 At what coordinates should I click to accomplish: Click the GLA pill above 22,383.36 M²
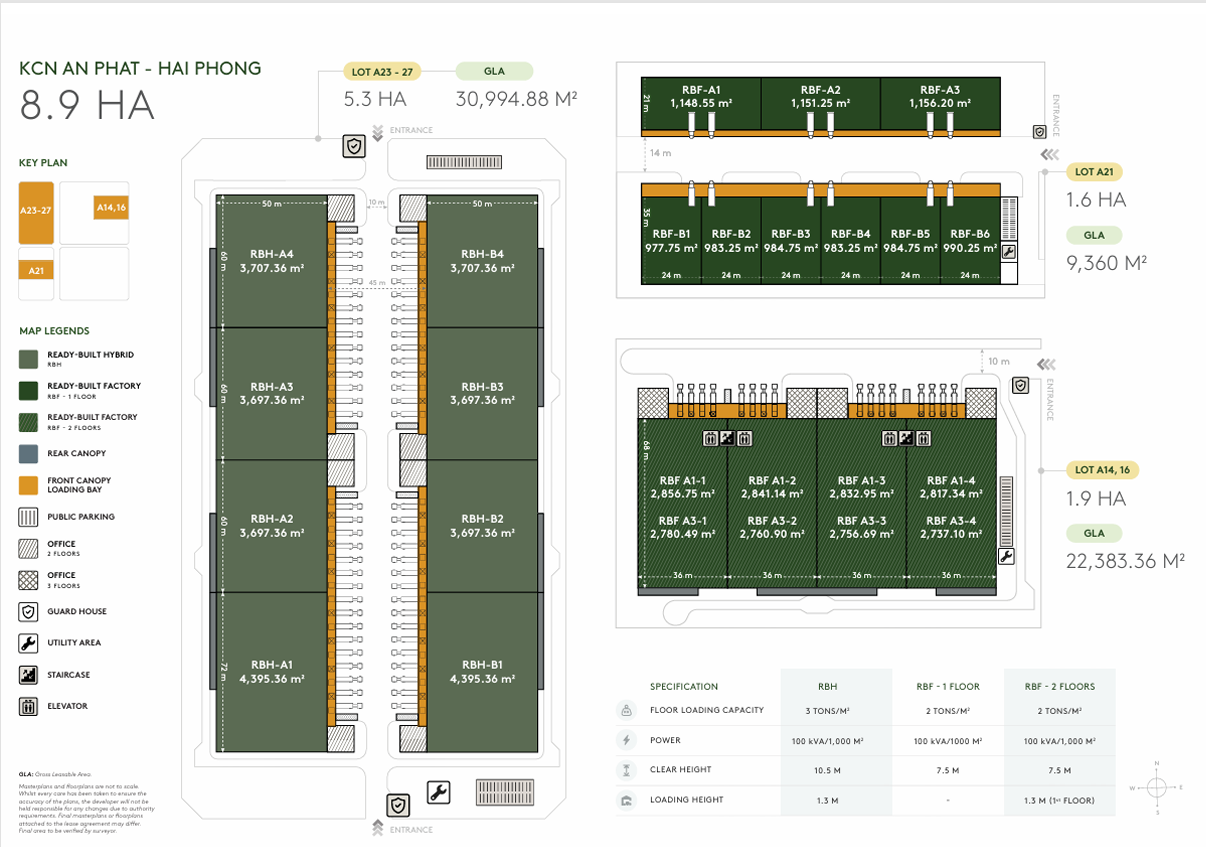1094,533
